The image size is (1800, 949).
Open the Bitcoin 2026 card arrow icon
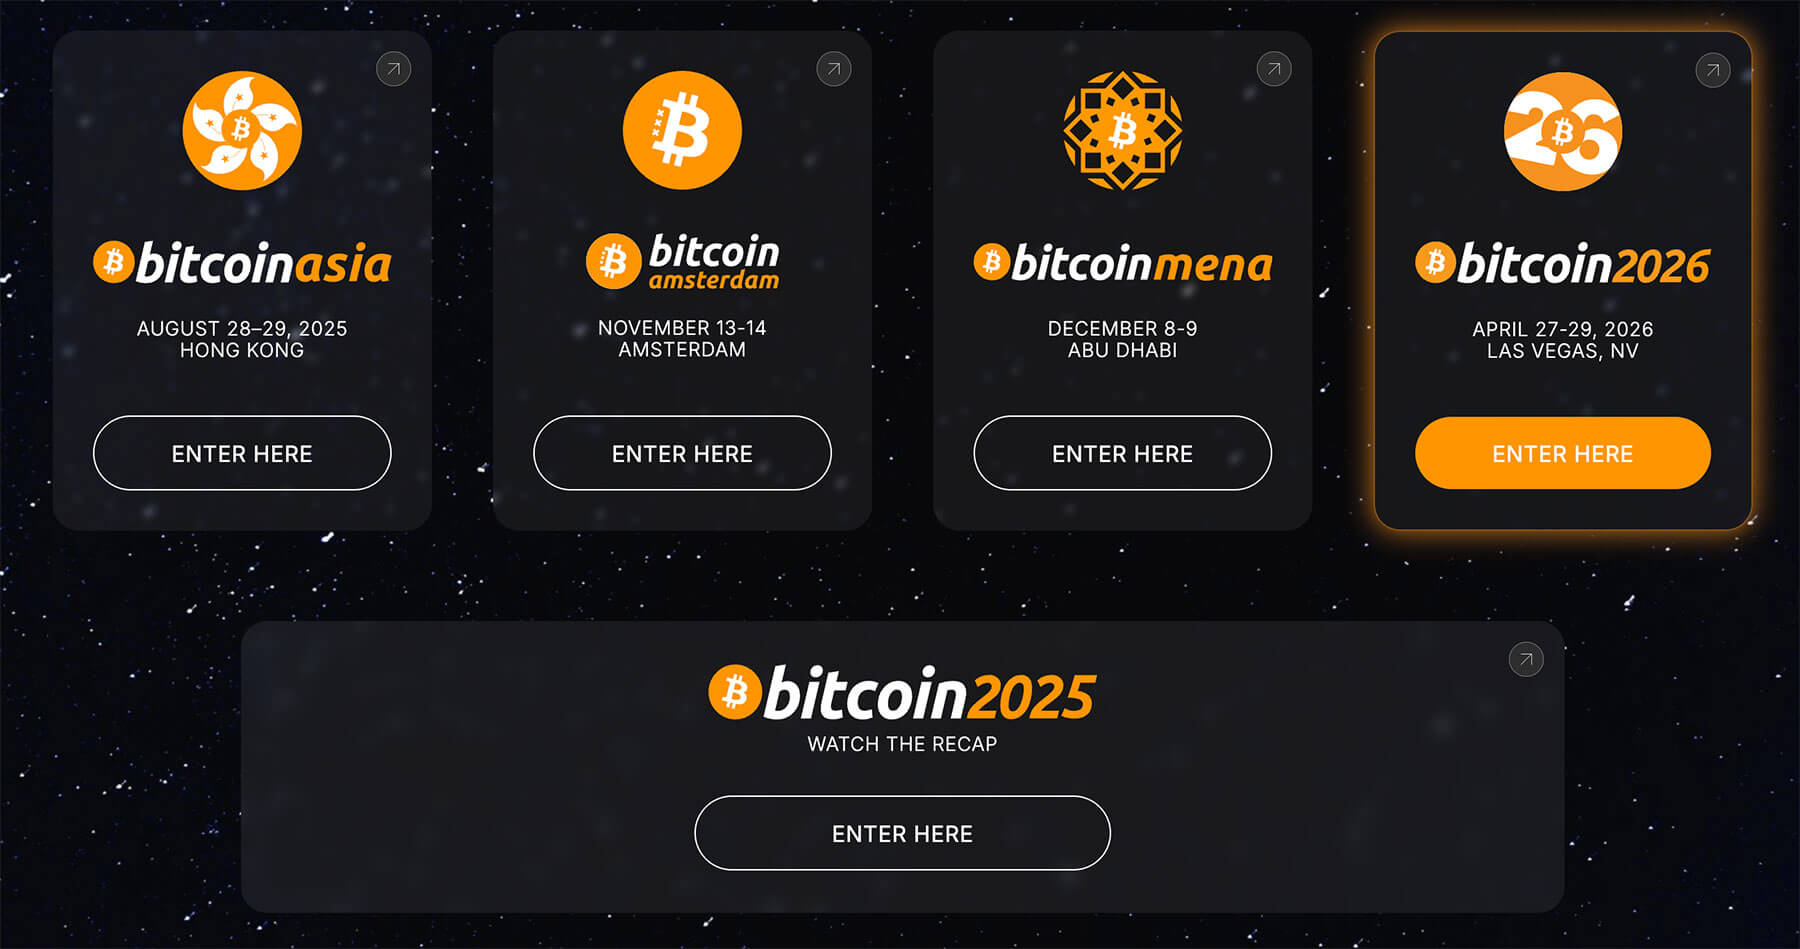coord(1713,70)
